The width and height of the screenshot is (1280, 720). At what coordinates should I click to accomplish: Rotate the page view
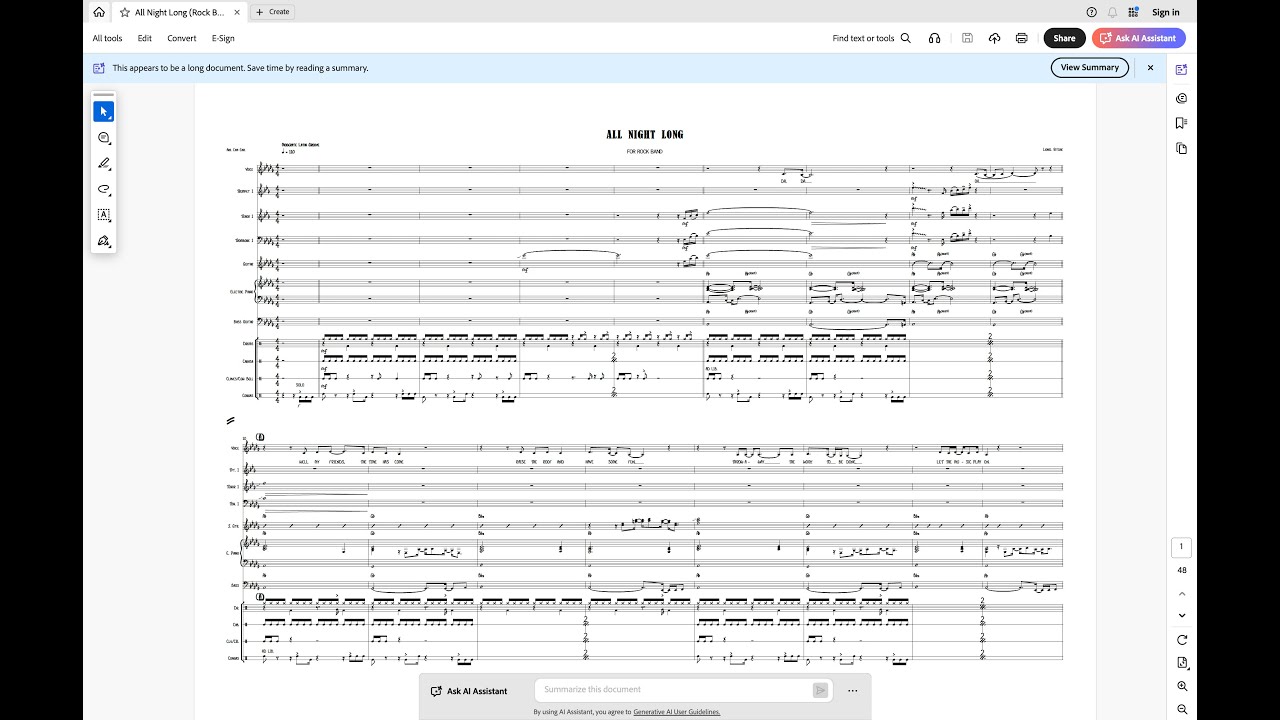click(x=1182, y=640)
